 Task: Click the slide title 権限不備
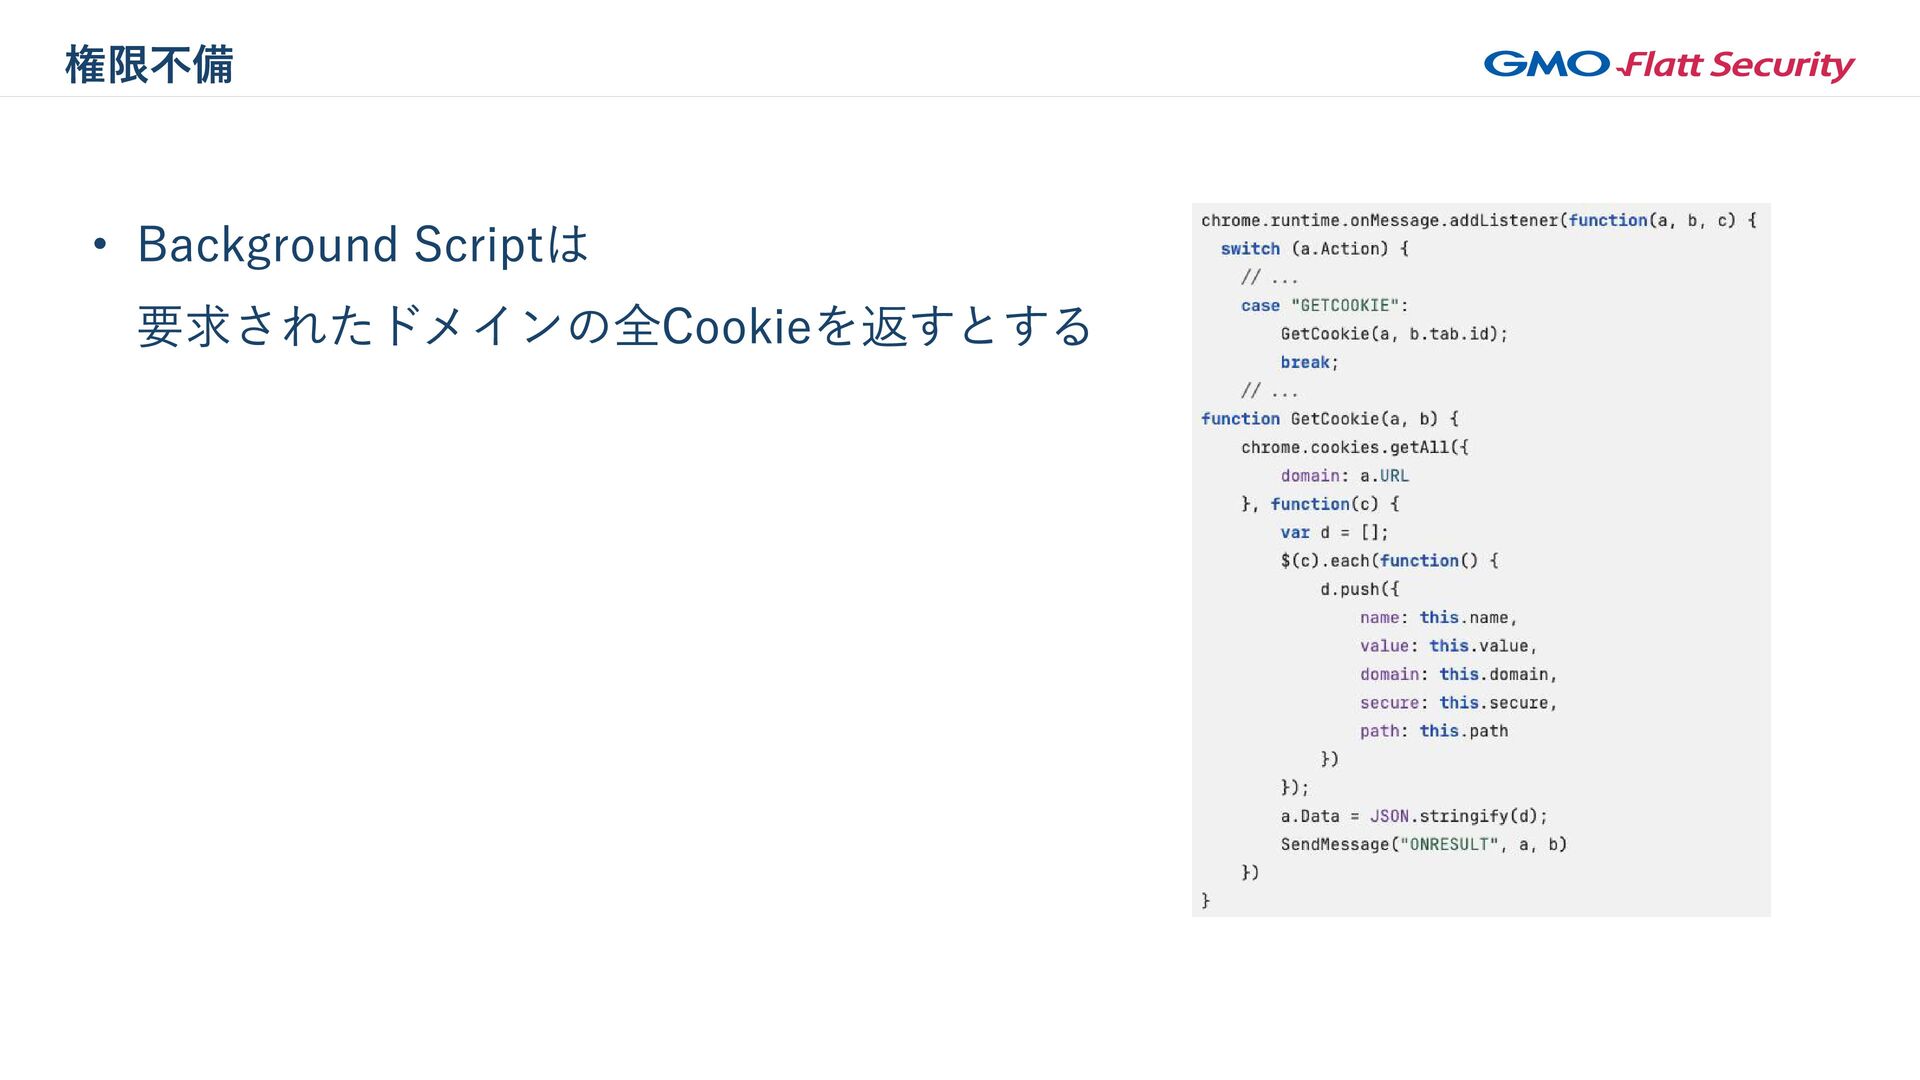pos(149,65)
